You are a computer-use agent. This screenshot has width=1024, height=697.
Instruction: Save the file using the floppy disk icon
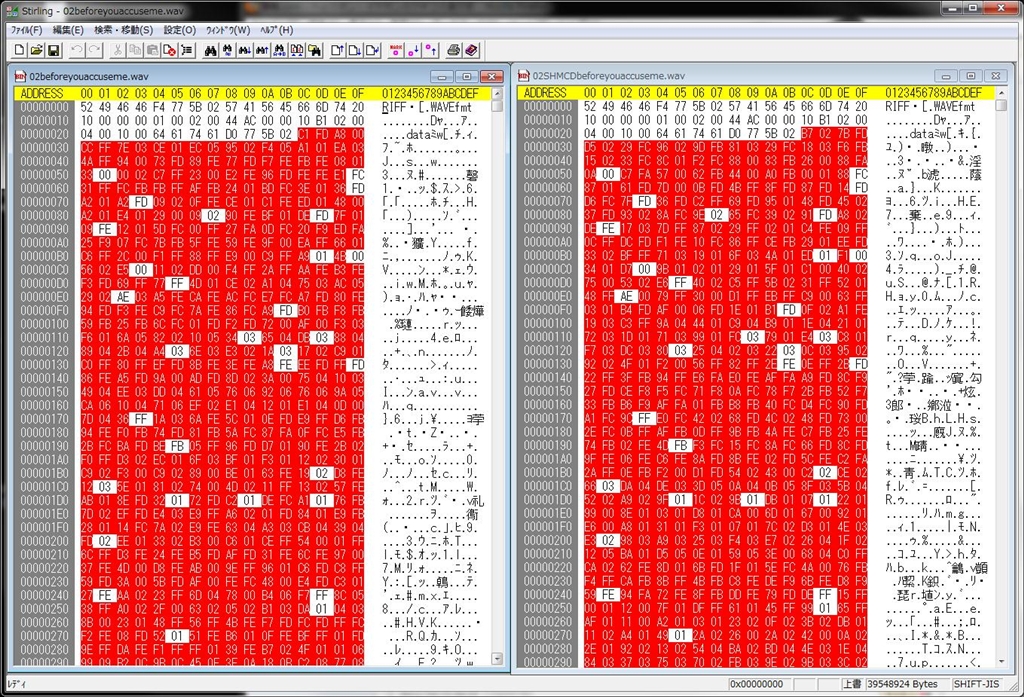tap(53, 50)
